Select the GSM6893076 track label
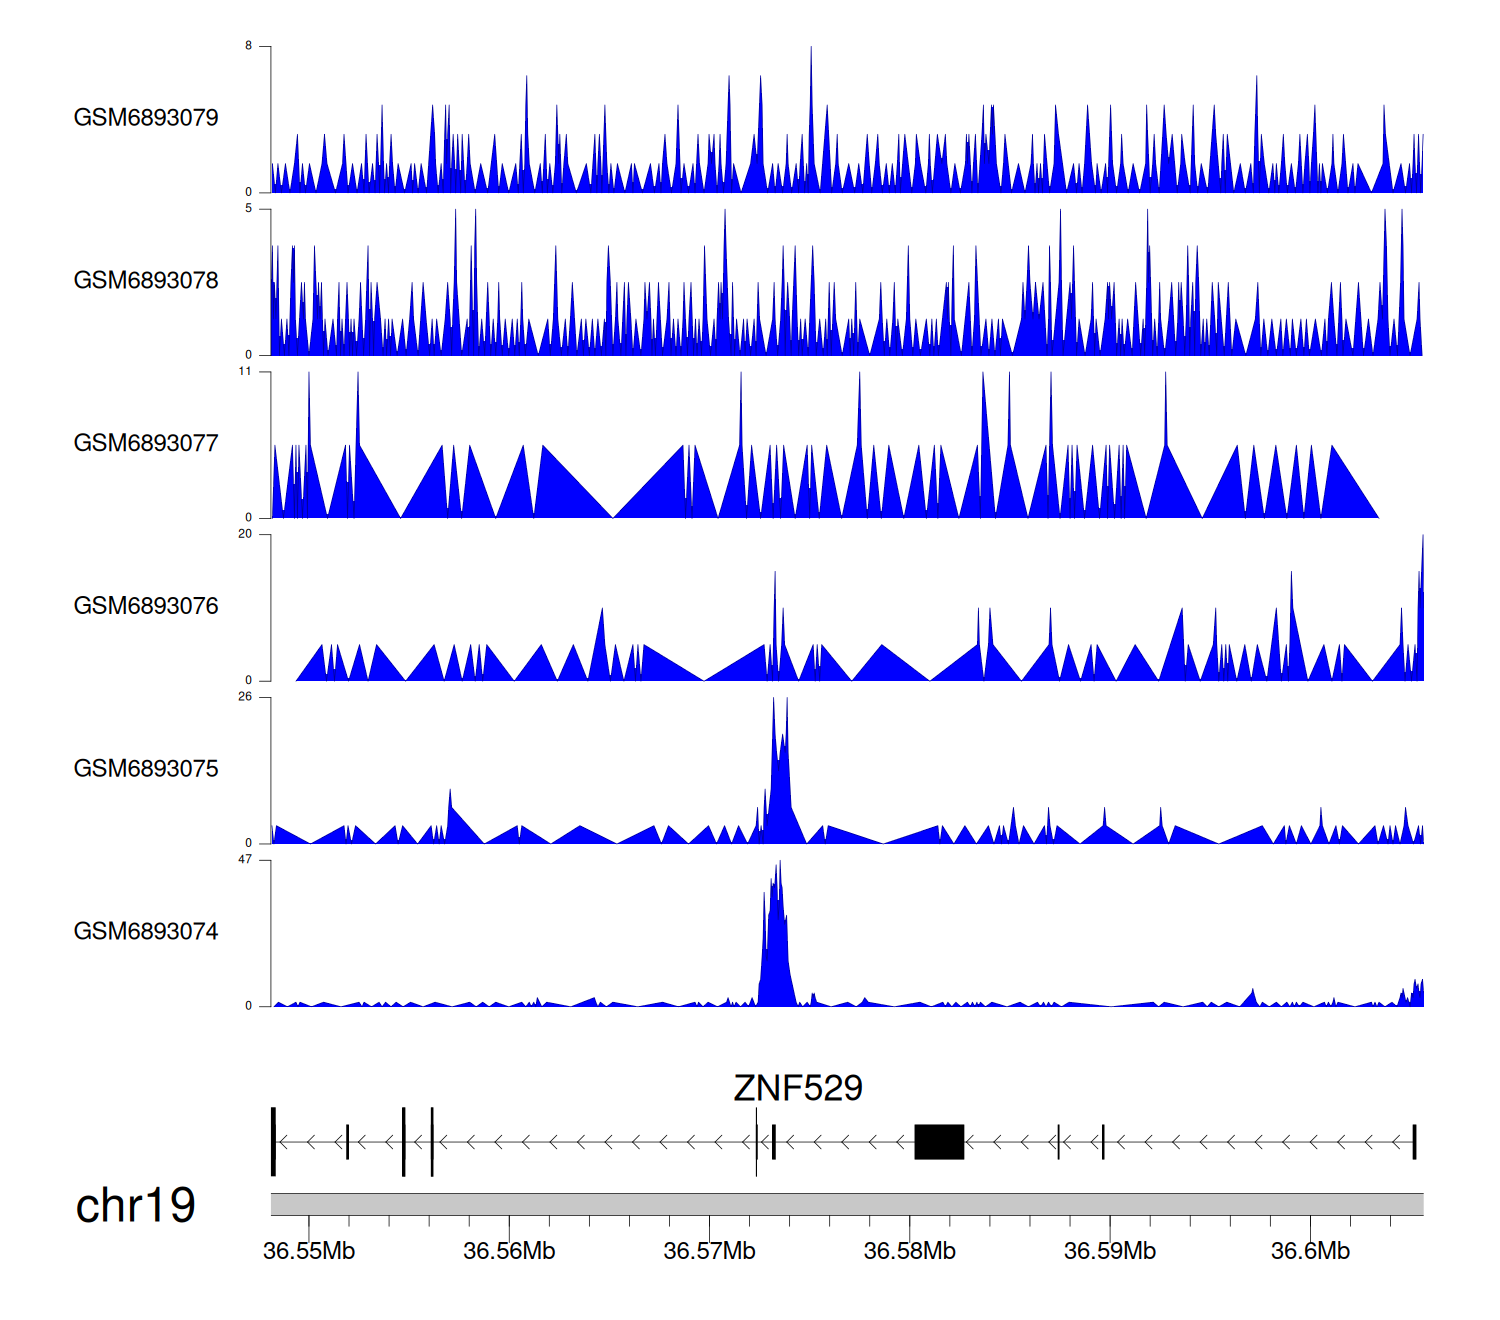This screenshot has height=1320, width=1500. tap(146, 606)
